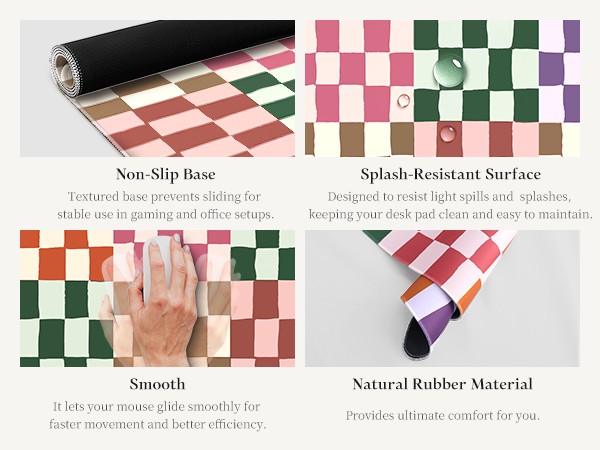This screenshot has height=450, width=600.
Task: Click the Non-Slip Base heading
Action: (166, 174)
